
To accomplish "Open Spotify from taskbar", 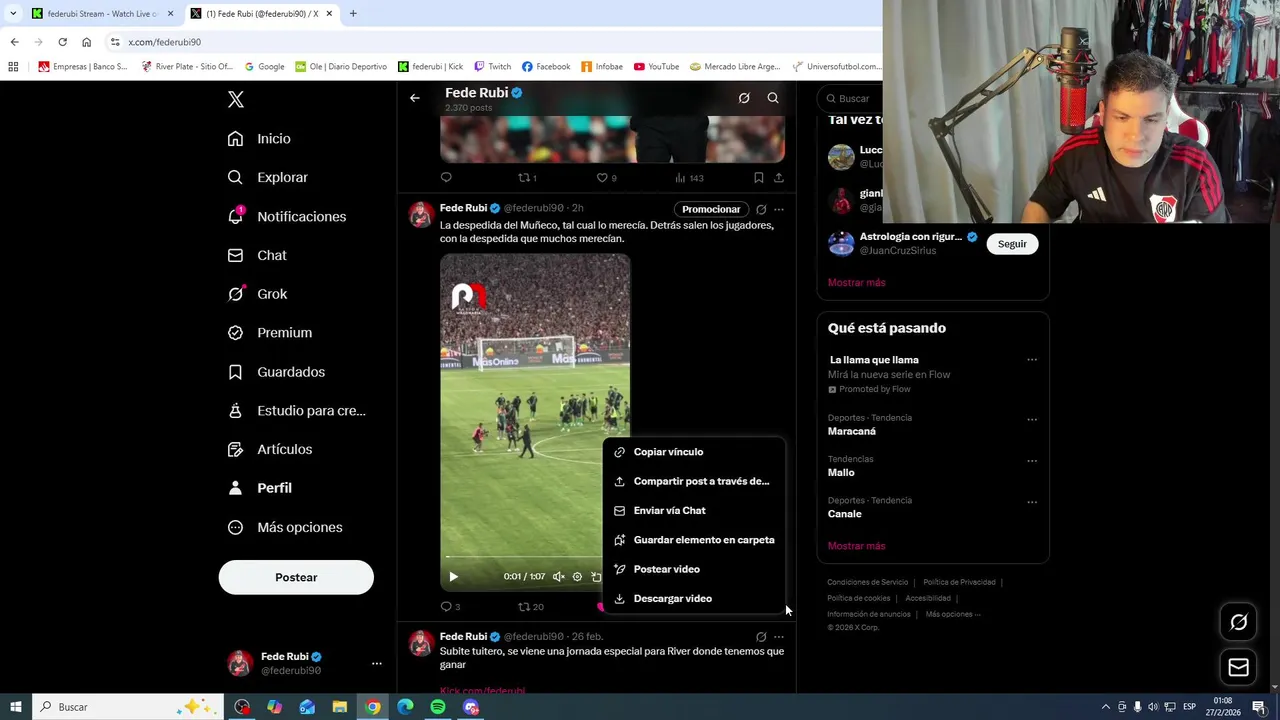I will point(438,707).
